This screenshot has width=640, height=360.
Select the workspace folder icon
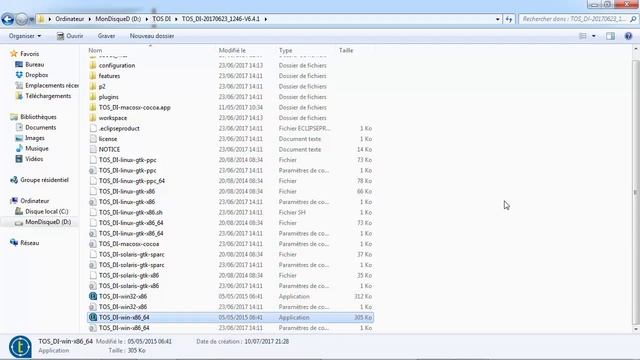click(x=93, y=118)
